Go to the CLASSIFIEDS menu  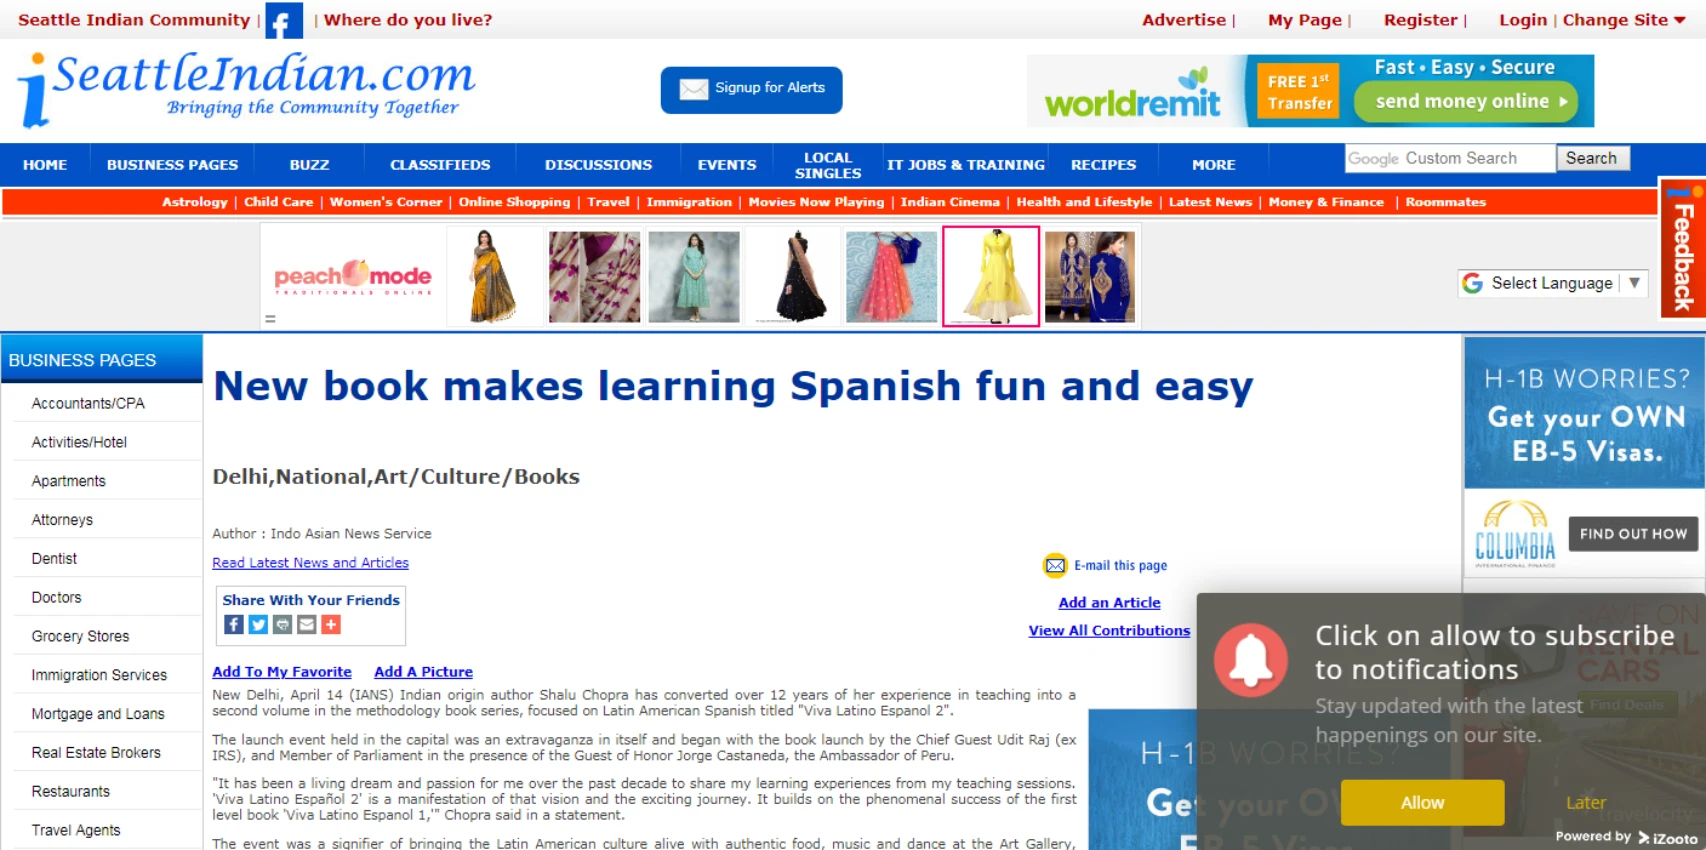click(x=440, y=165)
